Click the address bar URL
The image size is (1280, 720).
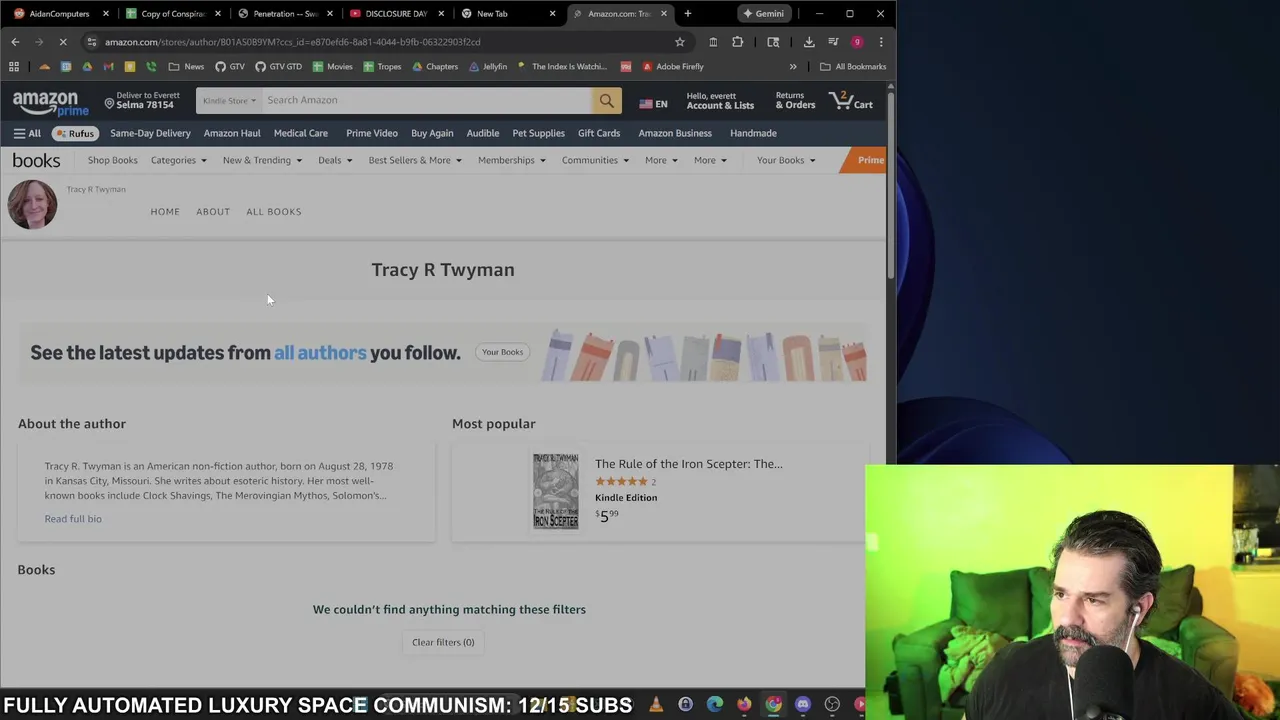coord(292,42)
